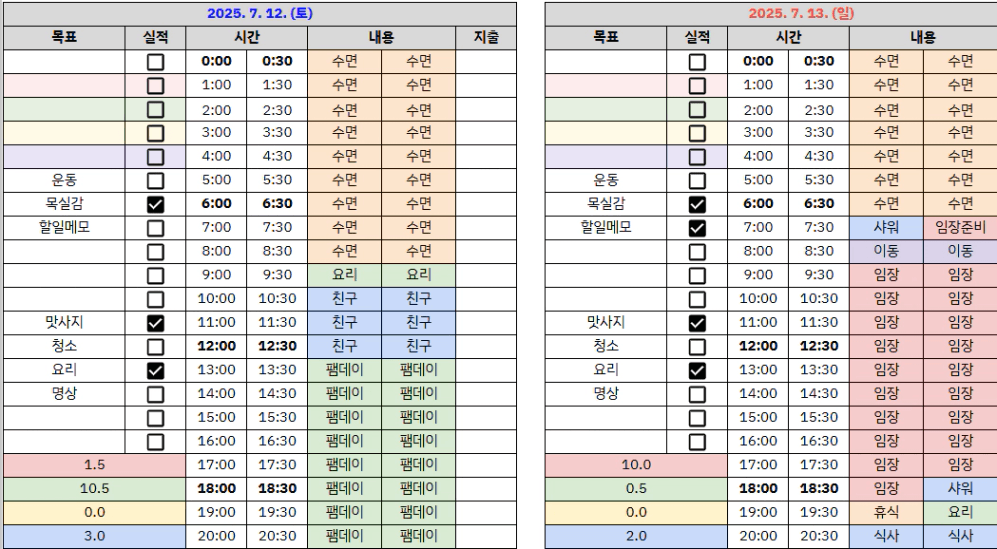
Task: Tick the 운동 checkbox in the July 12 table
Action: click(155, 181)
